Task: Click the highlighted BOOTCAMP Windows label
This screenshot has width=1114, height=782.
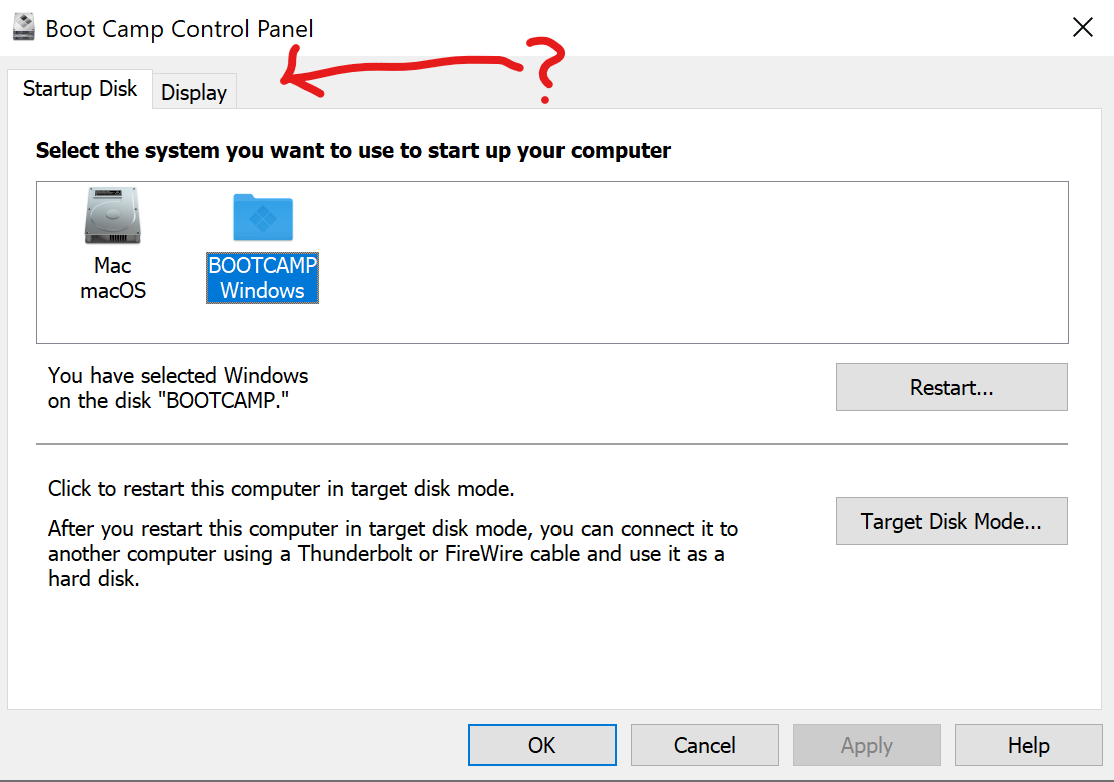Action: (x=262, y=278)
